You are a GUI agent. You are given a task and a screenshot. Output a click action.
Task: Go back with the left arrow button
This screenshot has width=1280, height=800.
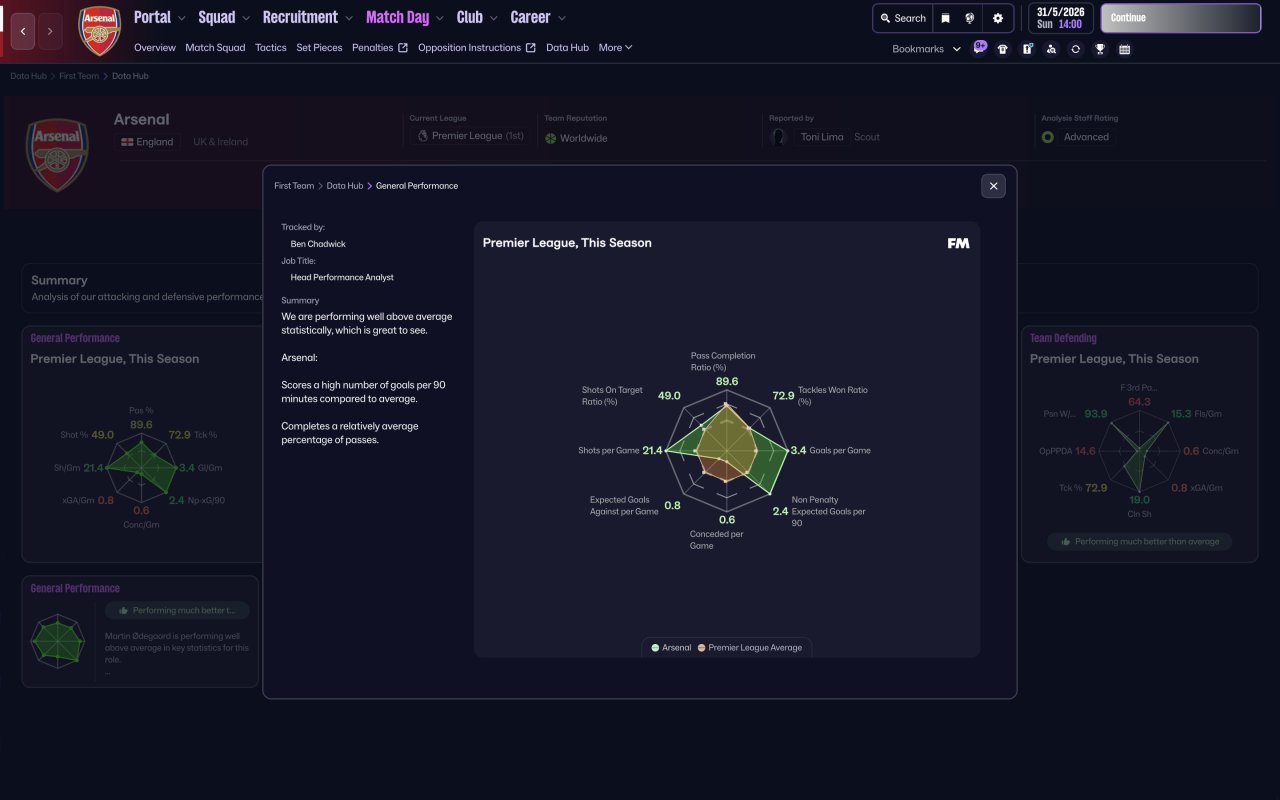click(x=23, y=32)
